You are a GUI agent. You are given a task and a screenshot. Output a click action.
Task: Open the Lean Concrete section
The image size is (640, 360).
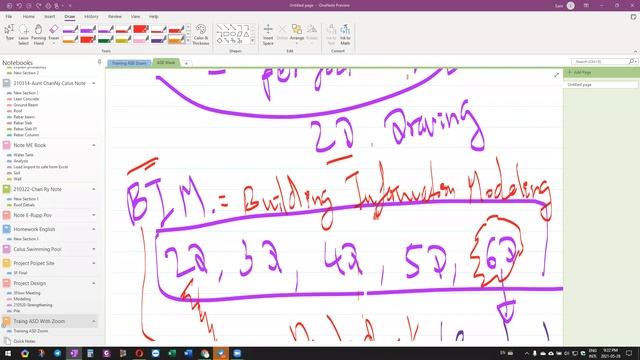26,99
